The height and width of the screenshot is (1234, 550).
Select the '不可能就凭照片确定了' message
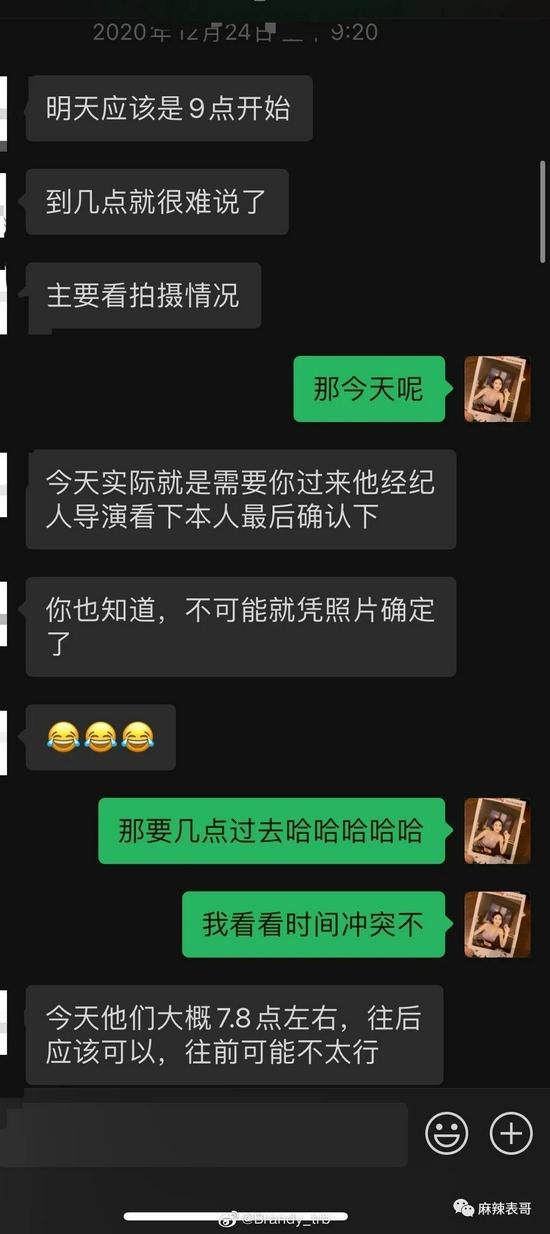tap(241, 626)
